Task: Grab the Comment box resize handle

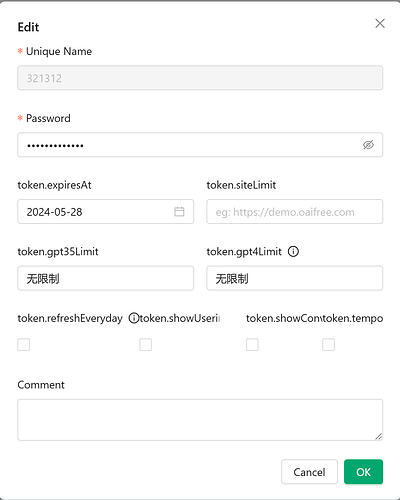Action: click(x=379, y=436)
